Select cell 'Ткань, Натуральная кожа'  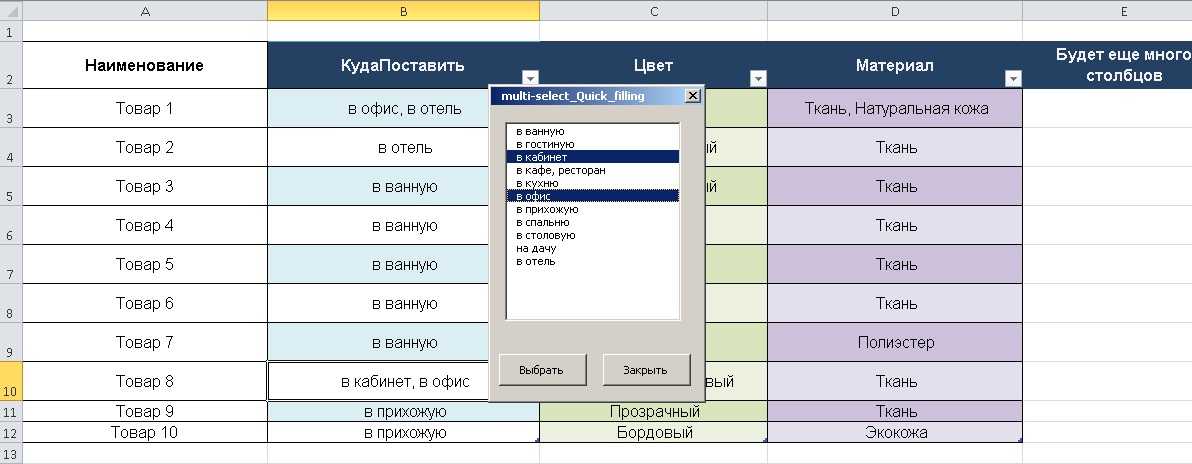click(895, 108)
